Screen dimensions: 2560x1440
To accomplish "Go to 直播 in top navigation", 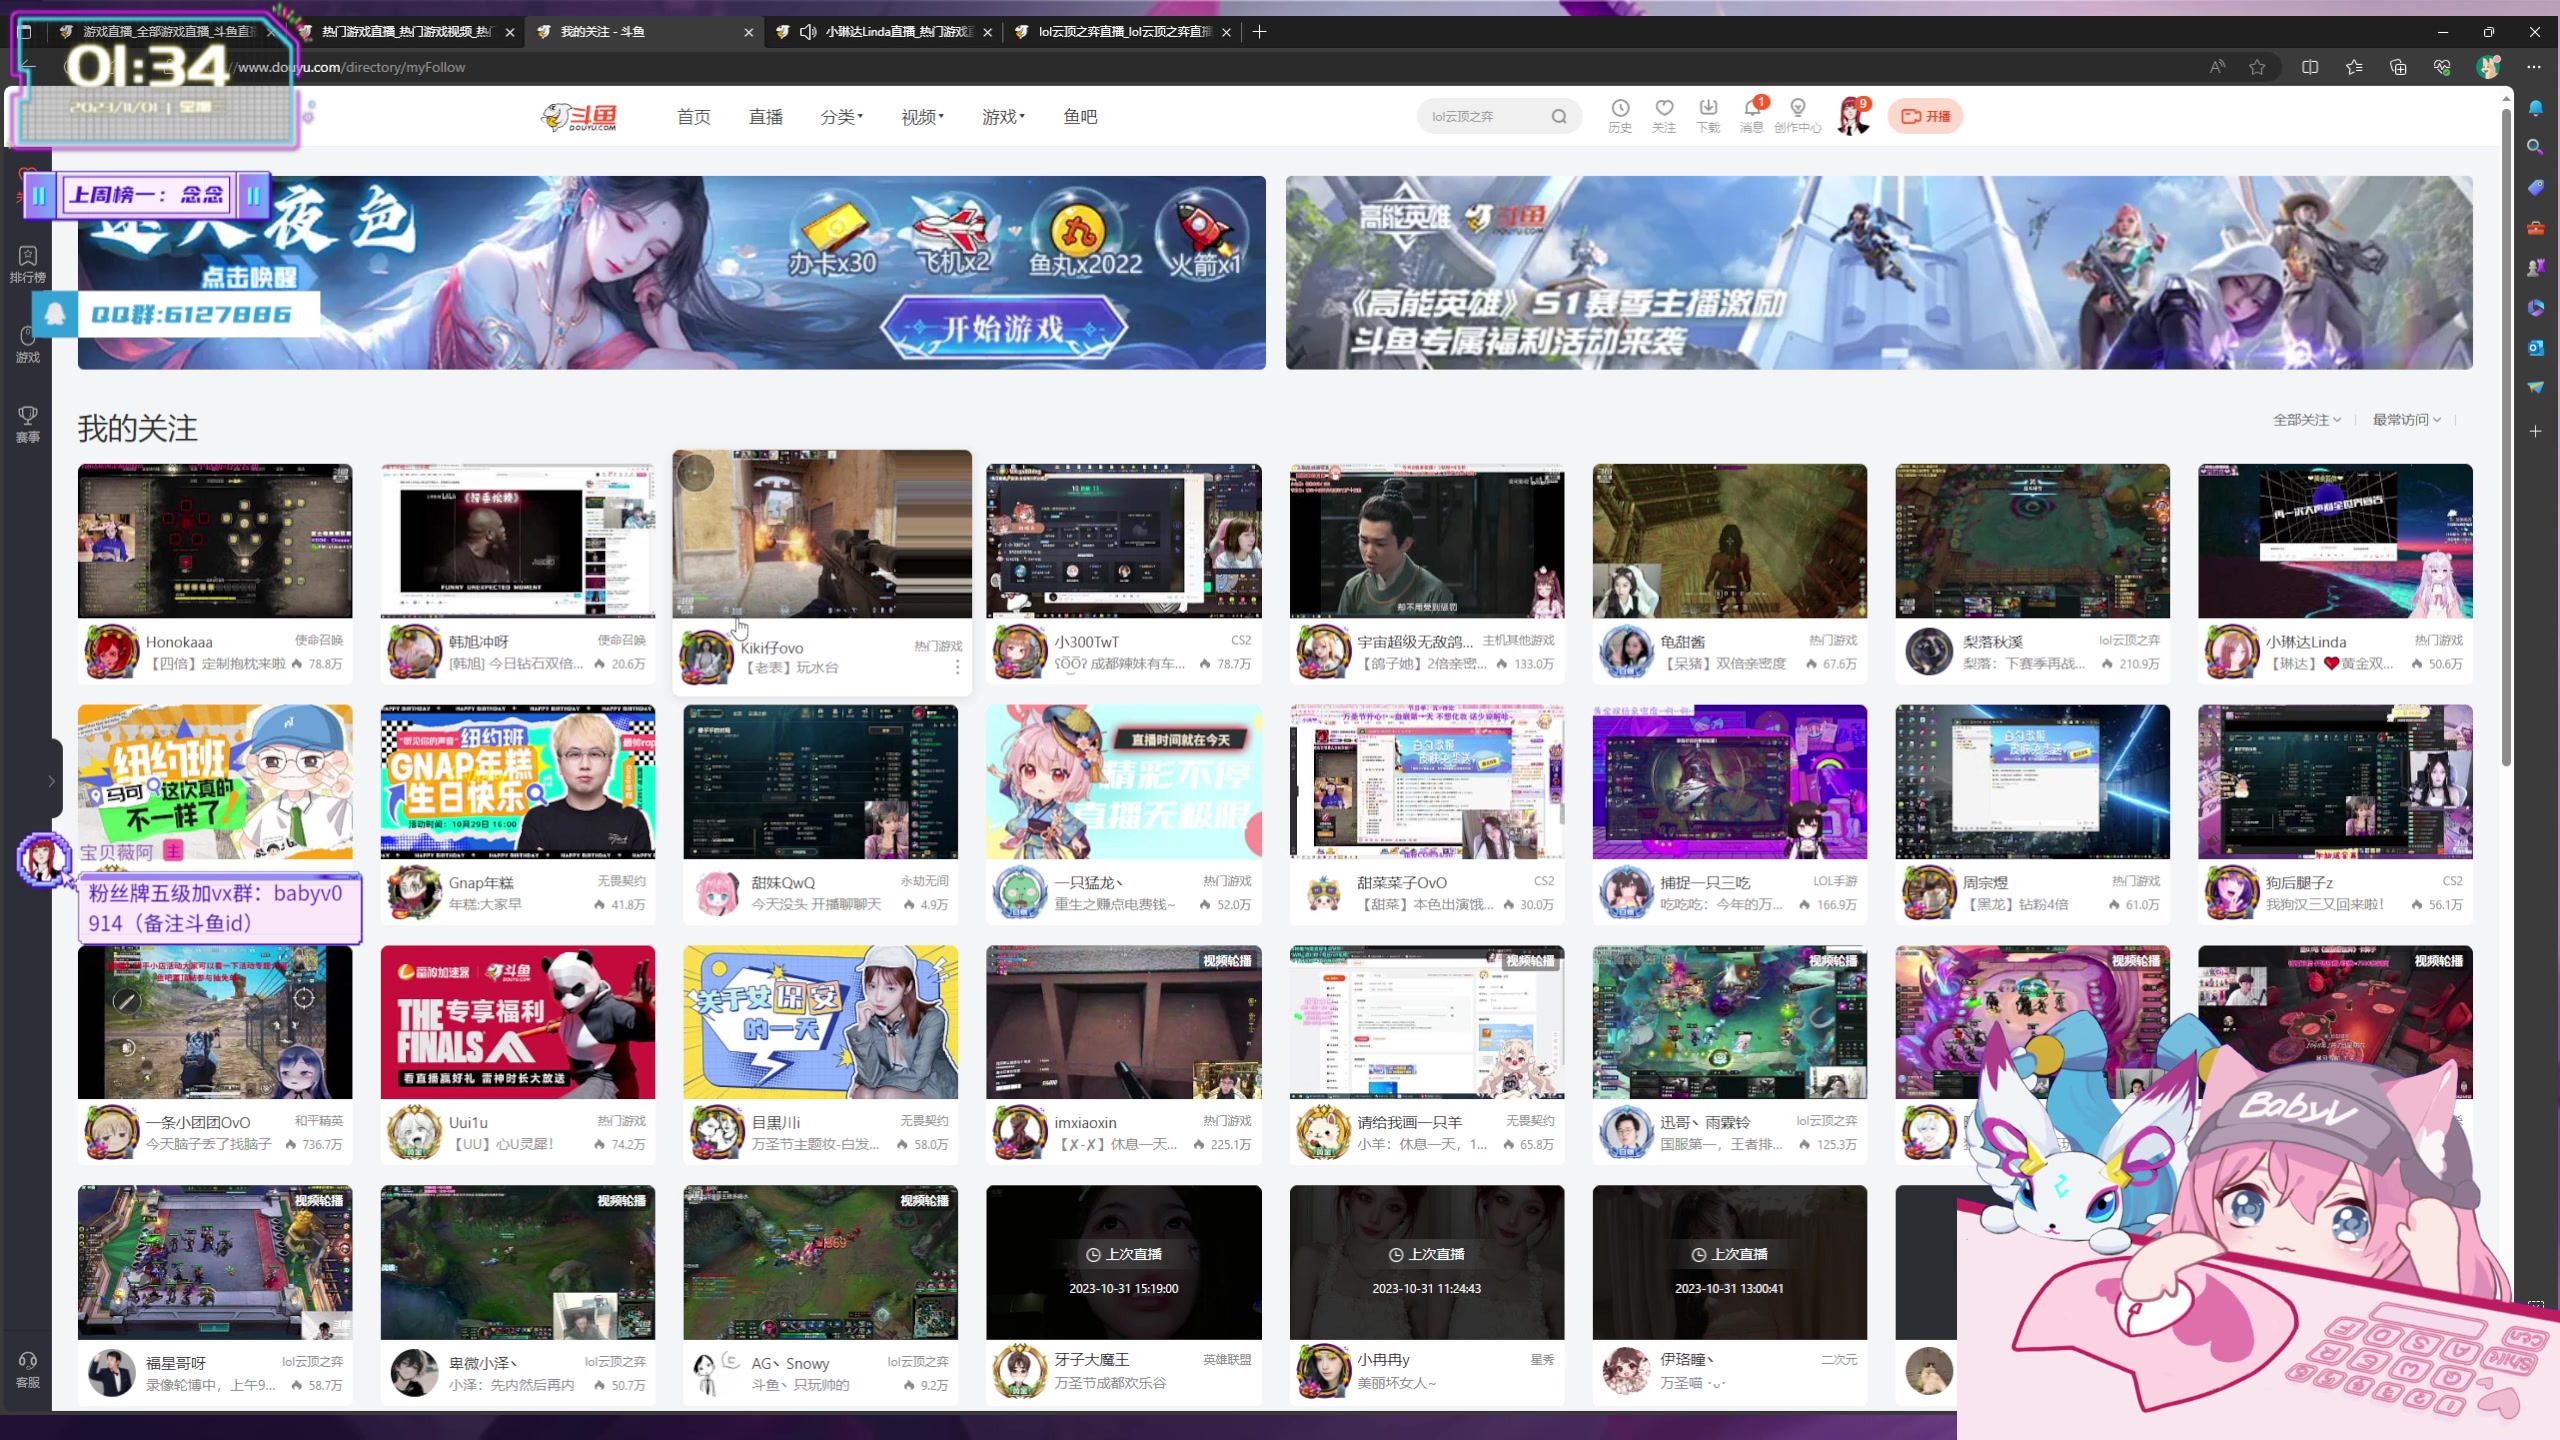I will point(765,117).
